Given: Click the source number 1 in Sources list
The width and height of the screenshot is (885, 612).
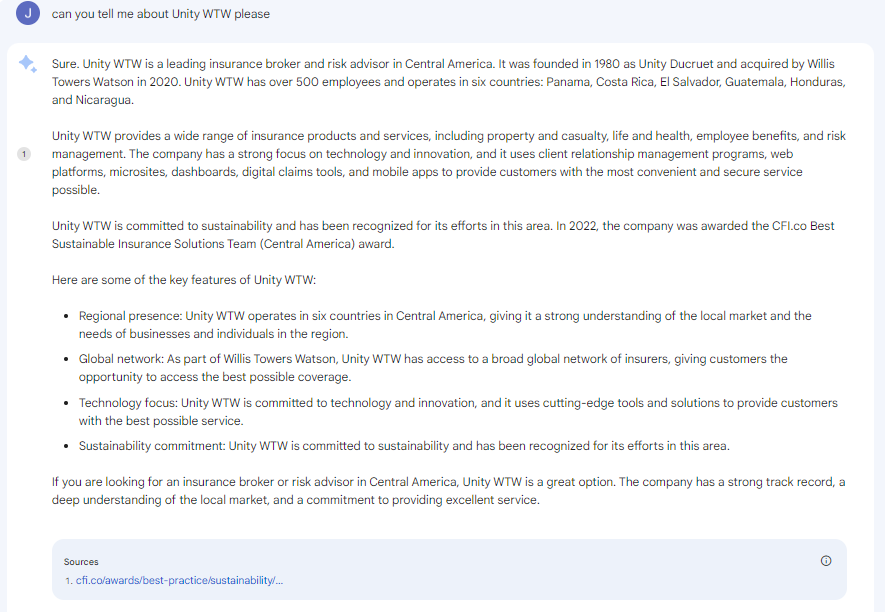Looking at the screenshot, I should pyautogui.click(x=69, y=580).
